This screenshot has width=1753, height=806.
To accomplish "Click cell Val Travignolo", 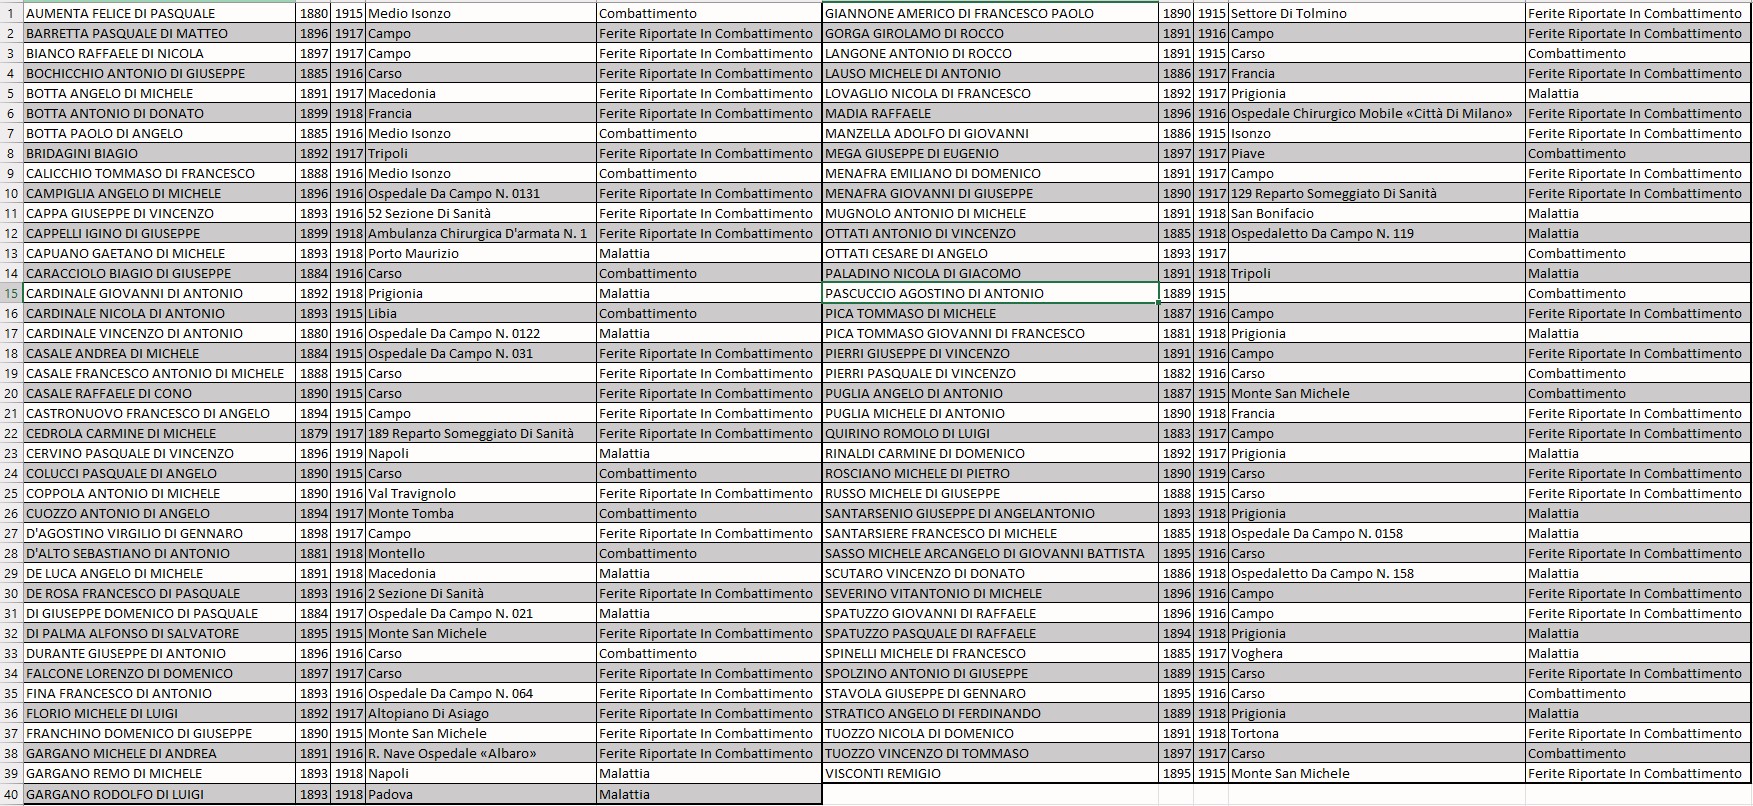I will 481,493.
